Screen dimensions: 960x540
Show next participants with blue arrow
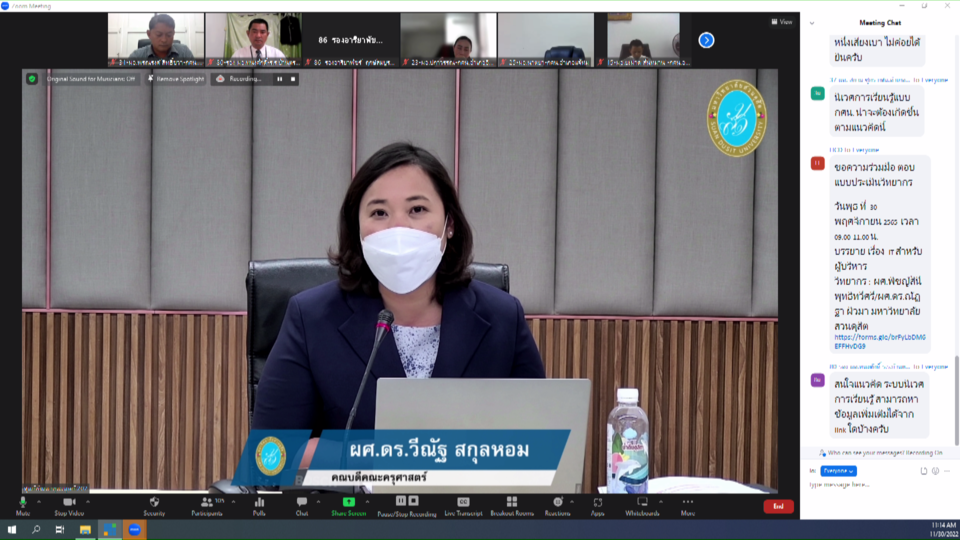click(x=706, y=40)
